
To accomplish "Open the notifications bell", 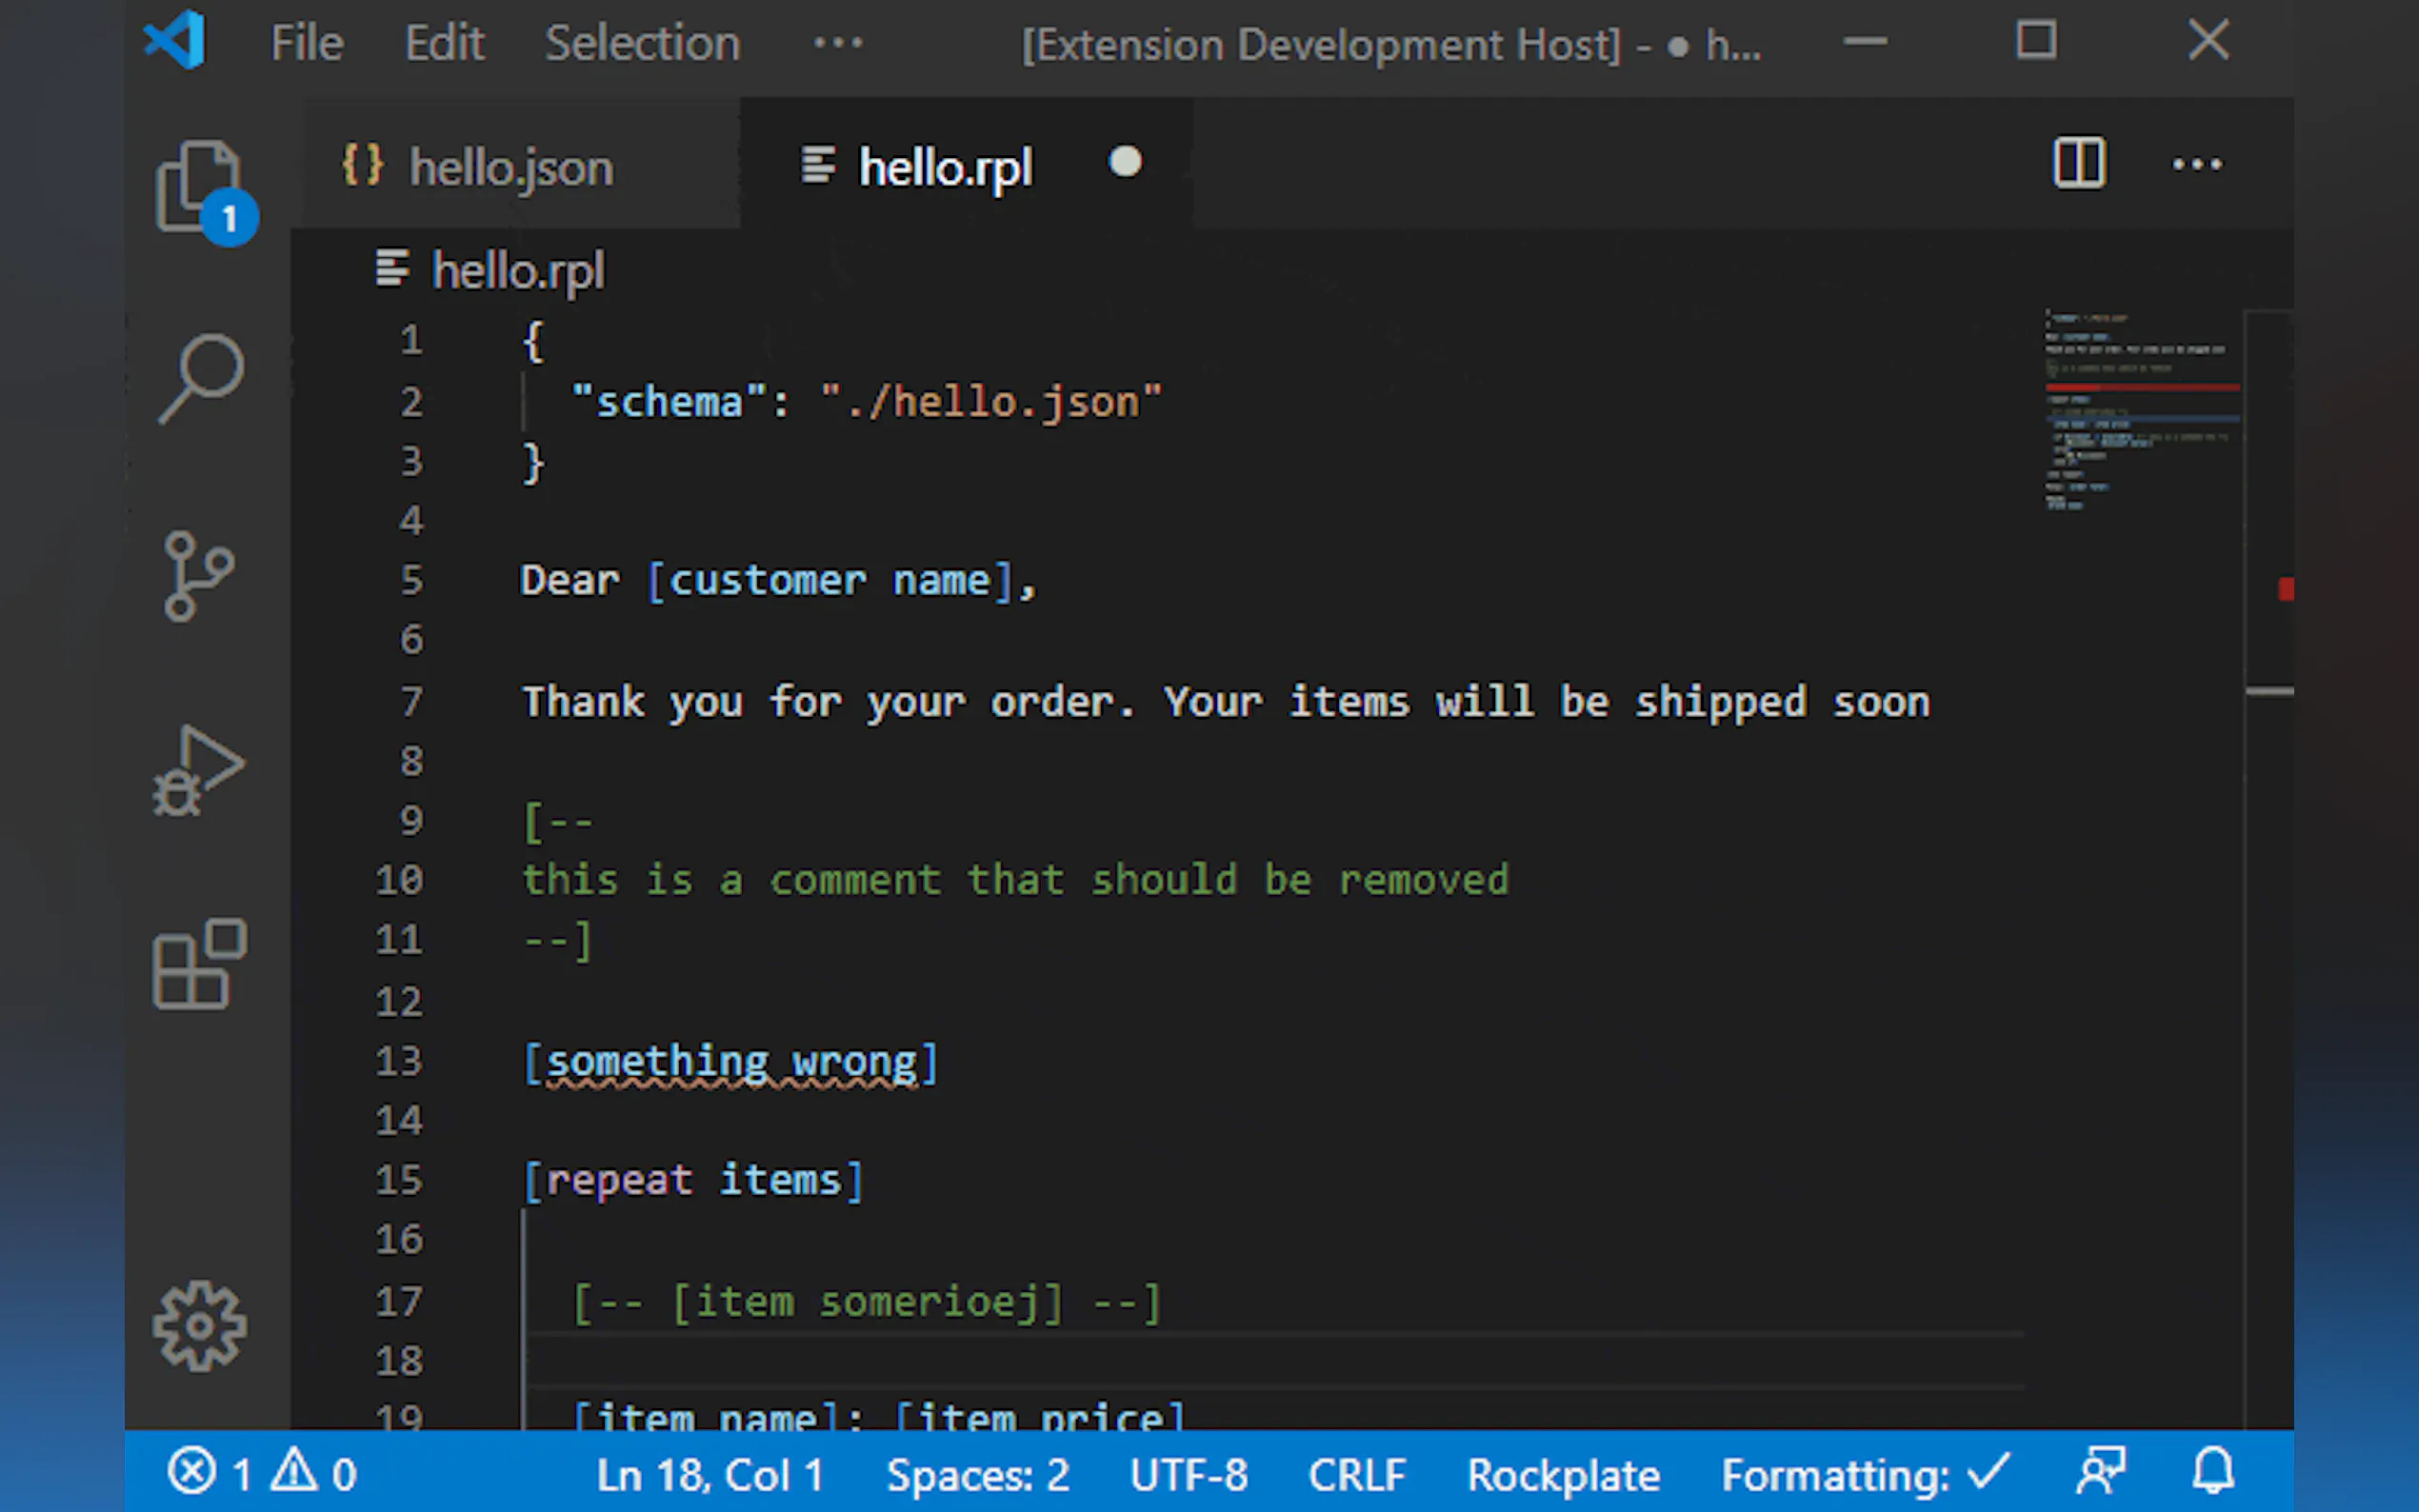I will [x=2213, y=1472].
